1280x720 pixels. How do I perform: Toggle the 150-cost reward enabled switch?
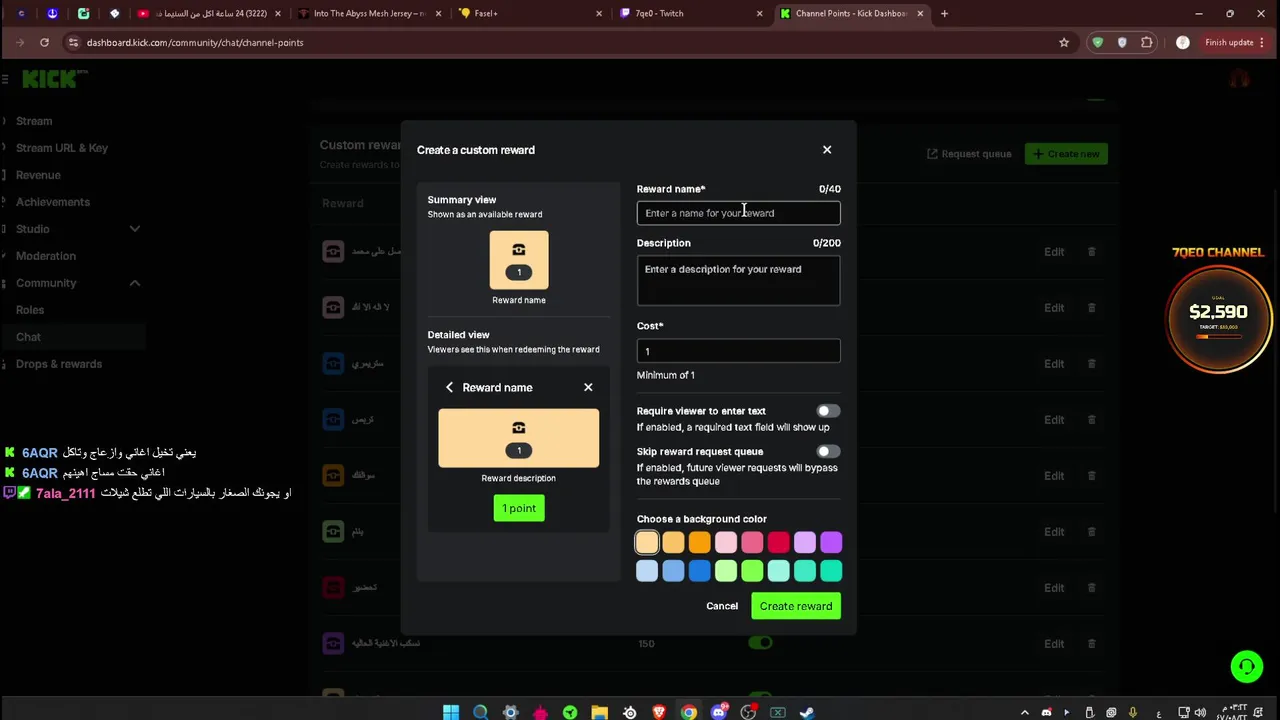[x=761, y=643]
